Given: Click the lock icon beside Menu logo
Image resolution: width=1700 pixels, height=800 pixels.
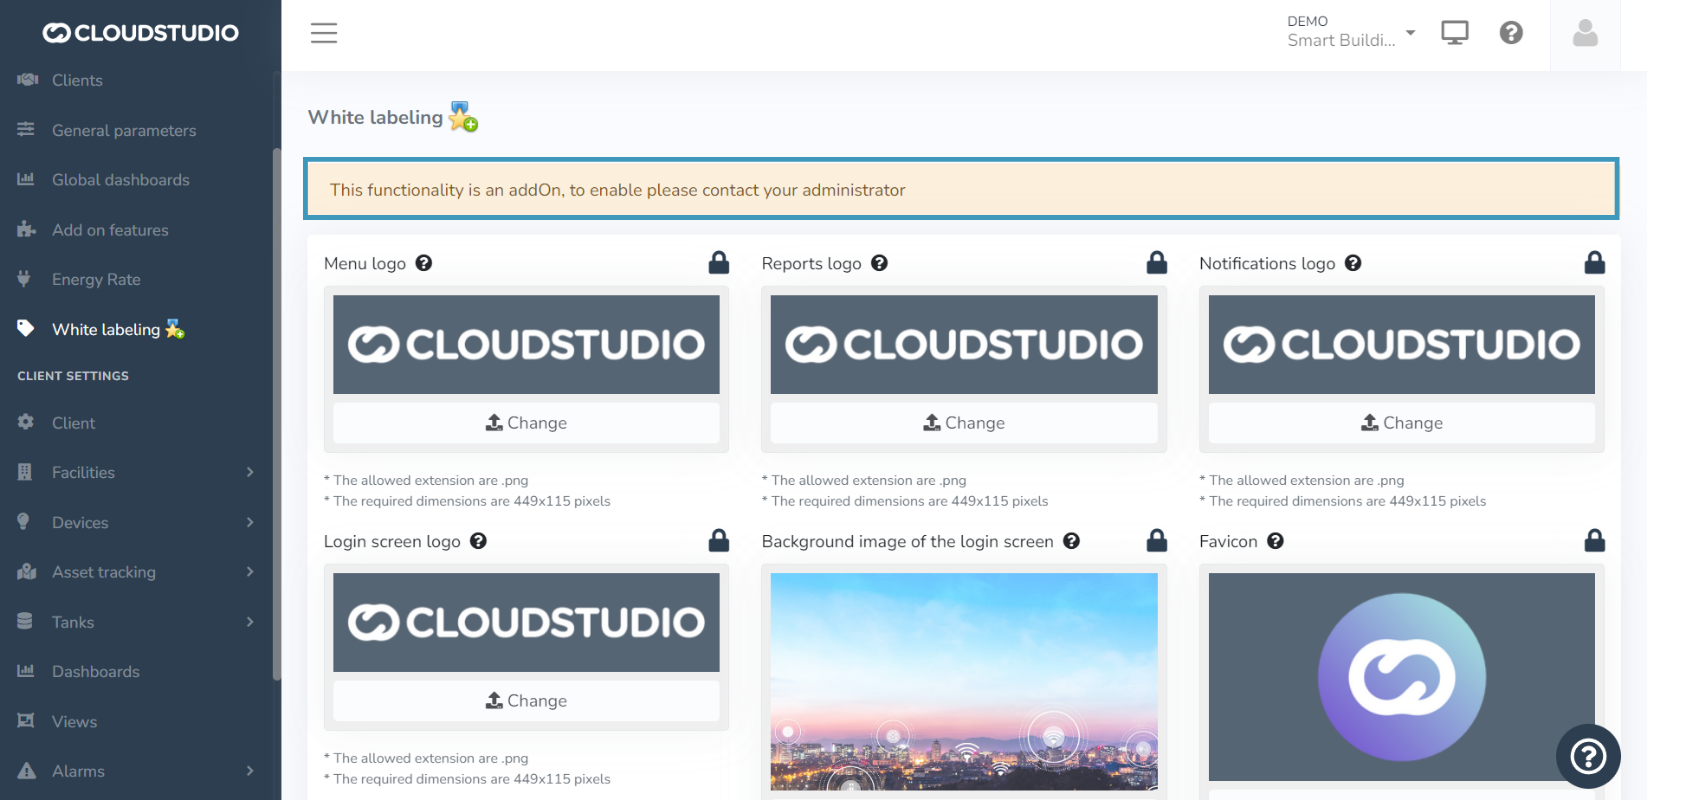Looking at the screenshot, I should (x=718, y=263).
